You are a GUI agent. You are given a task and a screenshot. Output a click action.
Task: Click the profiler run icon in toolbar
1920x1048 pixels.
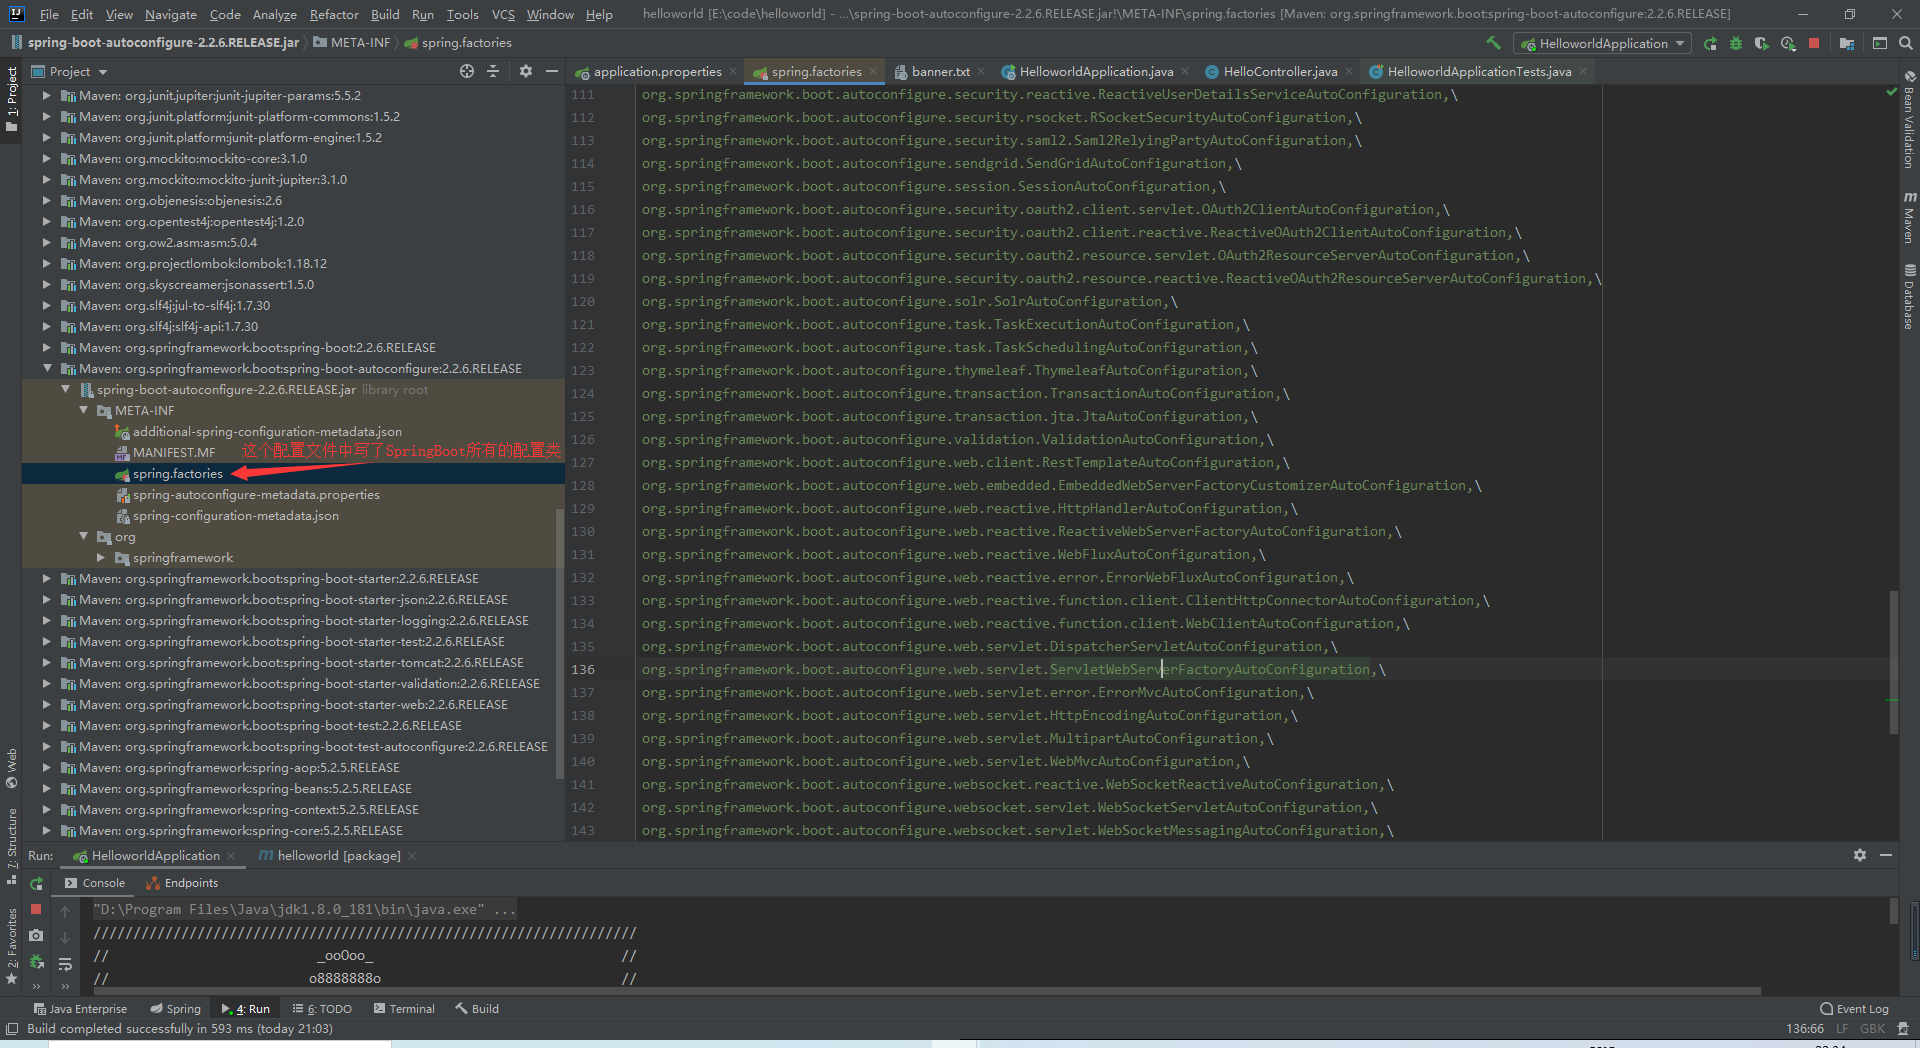1788,43
